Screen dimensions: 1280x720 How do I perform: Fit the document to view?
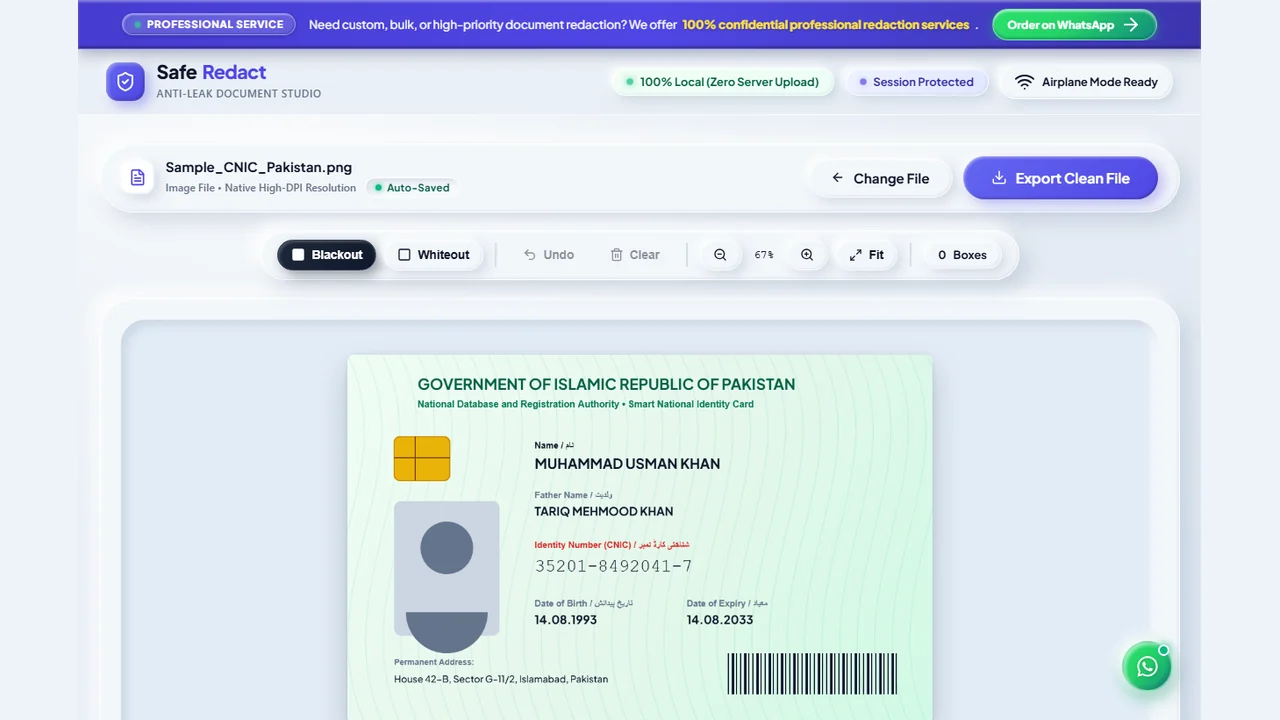tap(867, 255)
